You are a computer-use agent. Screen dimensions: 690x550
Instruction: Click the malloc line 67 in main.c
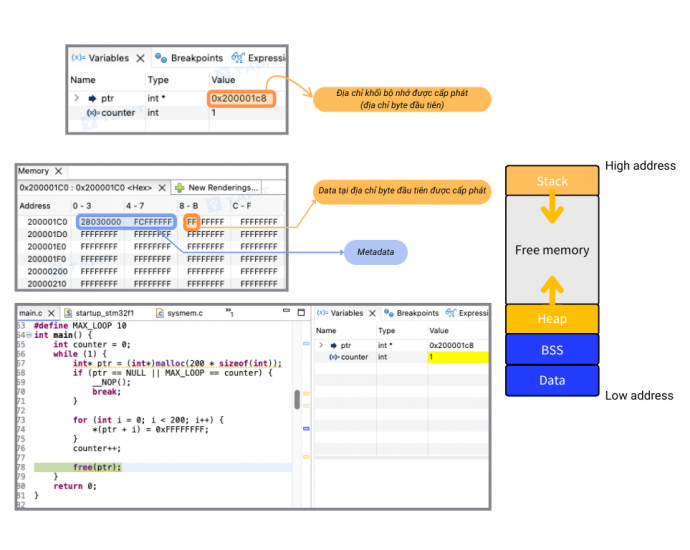[x=177, y=363]
